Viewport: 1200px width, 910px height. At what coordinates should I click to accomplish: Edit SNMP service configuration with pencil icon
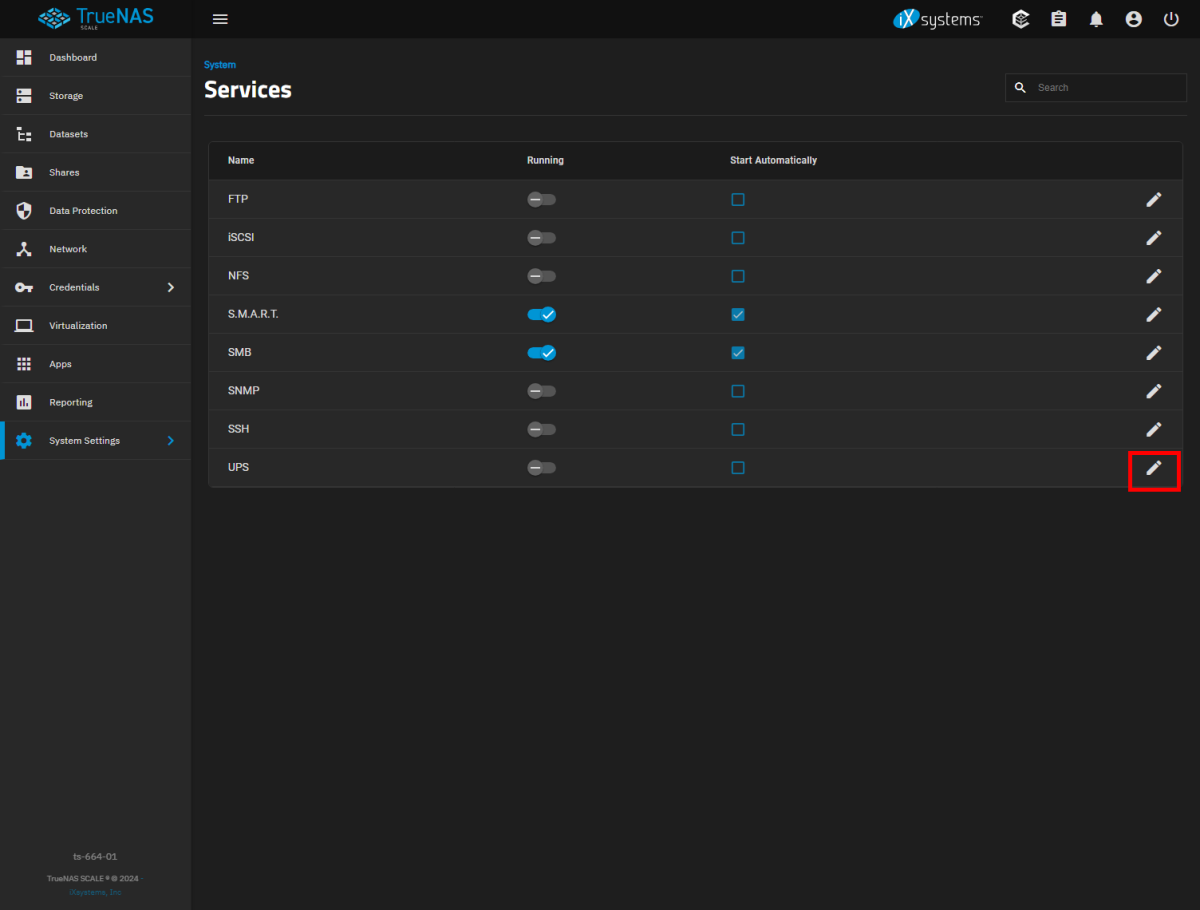click(x=1154, y=391)
